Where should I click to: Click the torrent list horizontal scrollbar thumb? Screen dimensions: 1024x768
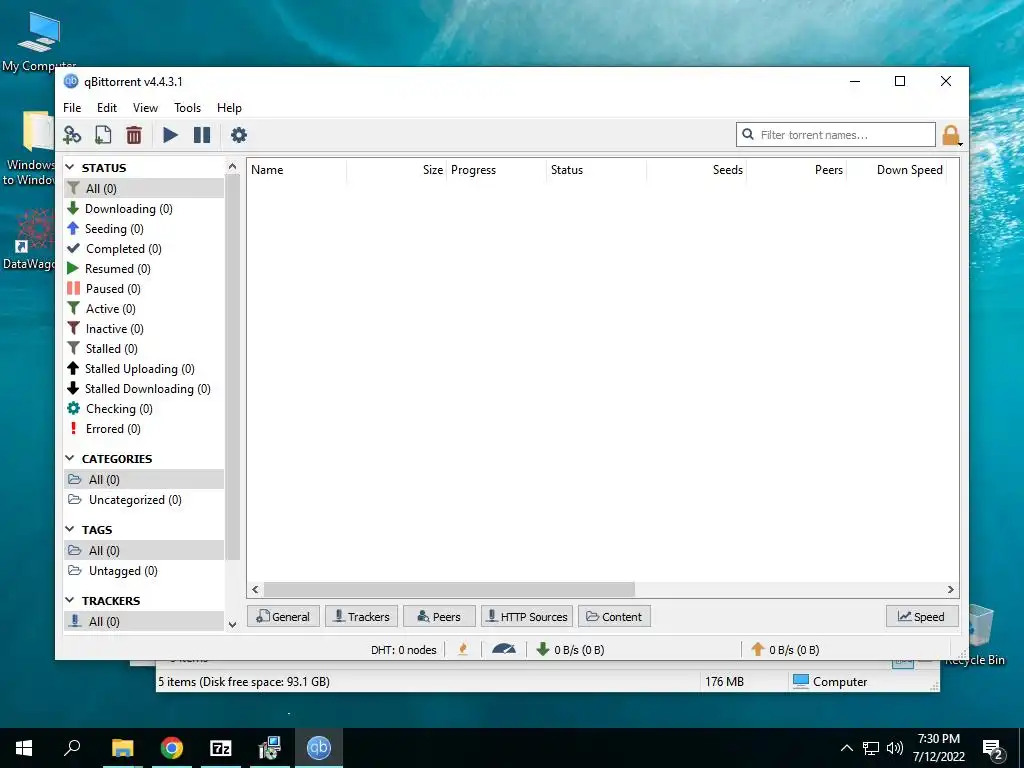coord(449,590)
